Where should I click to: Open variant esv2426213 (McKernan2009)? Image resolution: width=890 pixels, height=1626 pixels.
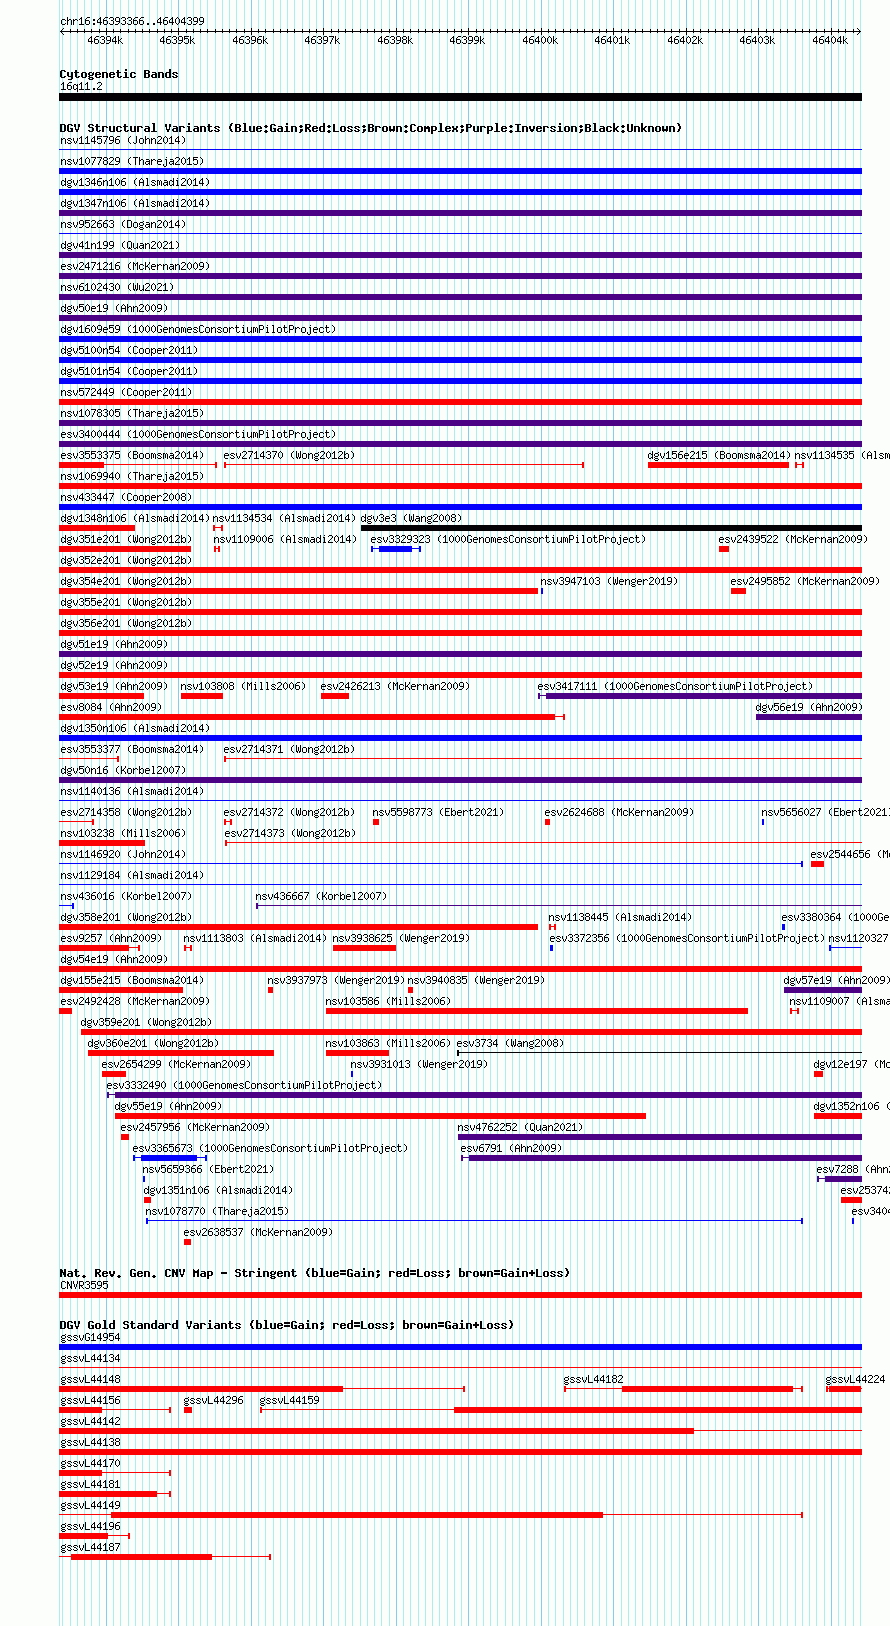tap(395, 686)
